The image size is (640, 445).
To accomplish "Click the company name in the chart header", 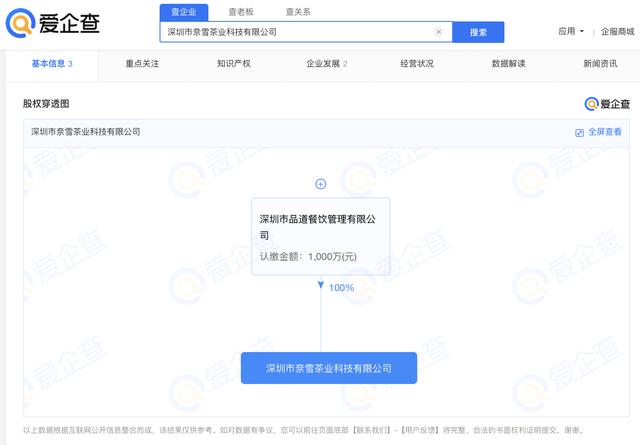I will pos(86,132).
